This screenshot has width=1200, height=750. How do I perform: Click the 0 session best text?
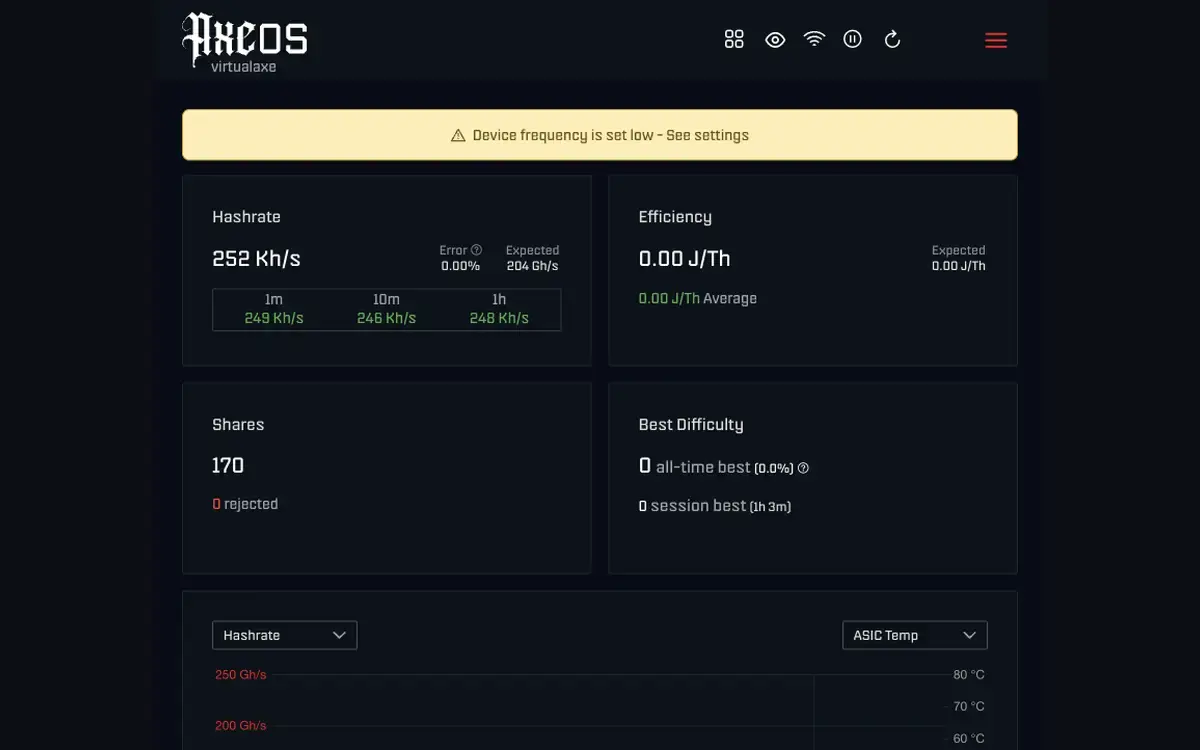(x=715, y=506)
